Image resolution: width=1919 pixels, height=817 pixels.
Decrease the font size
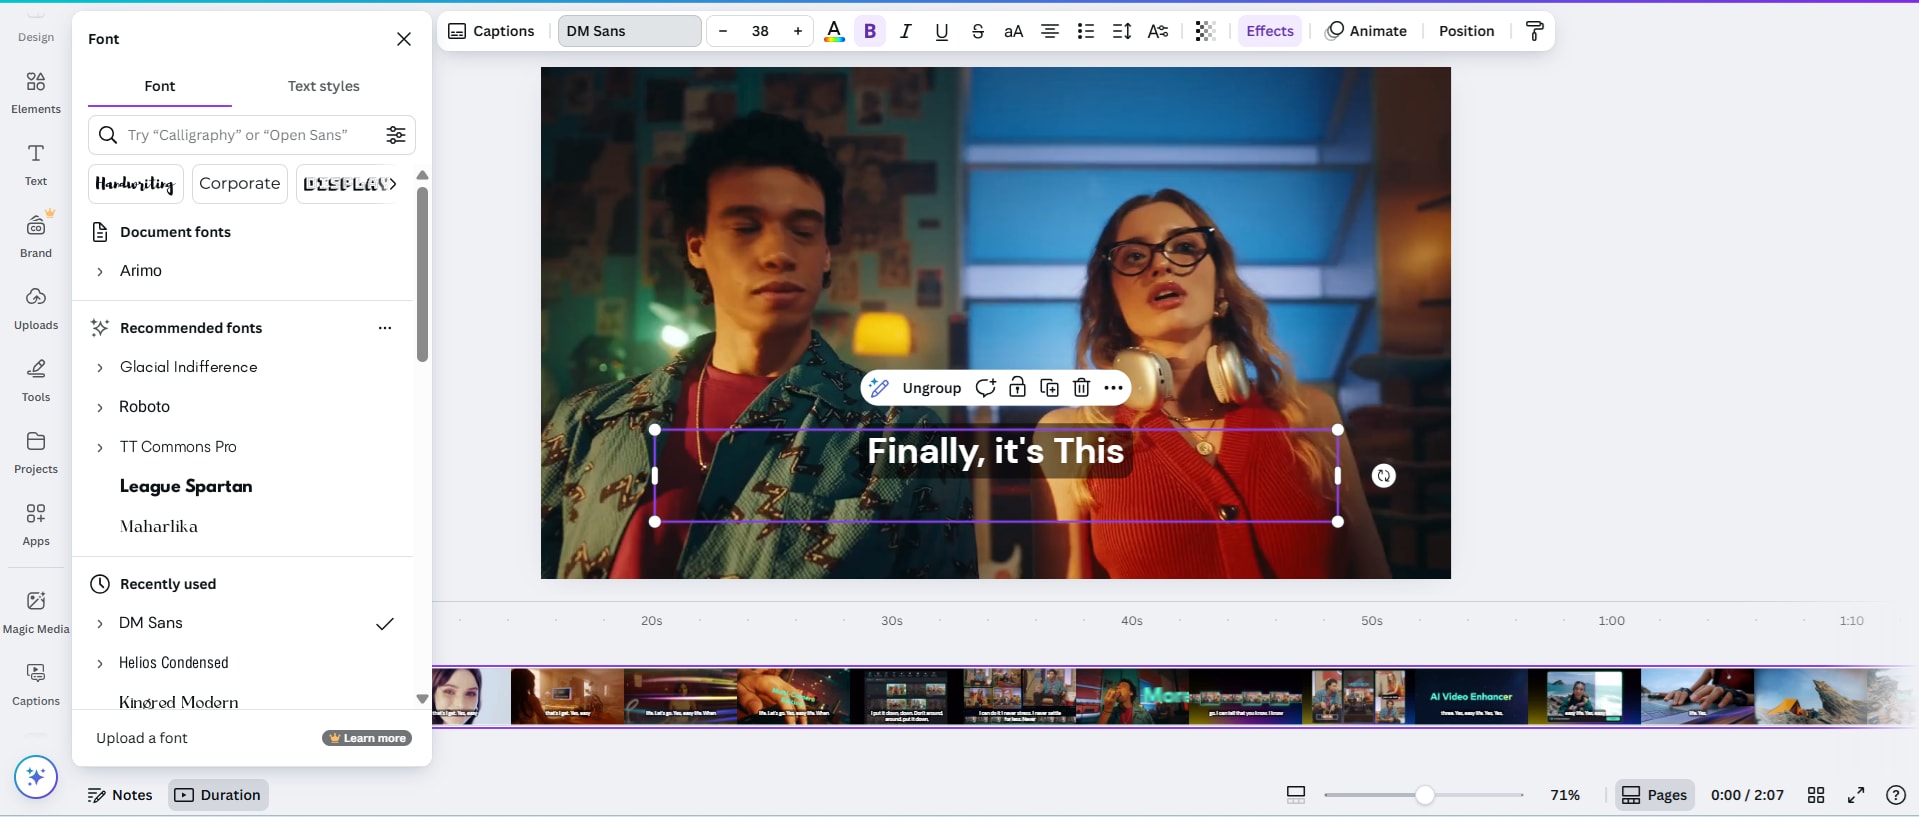point(723,31)
